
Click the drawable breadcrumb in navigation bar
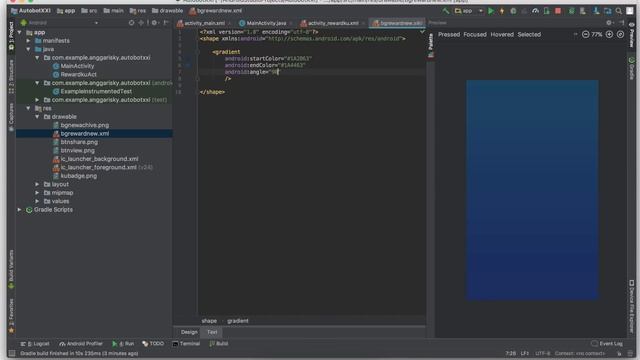167,11
